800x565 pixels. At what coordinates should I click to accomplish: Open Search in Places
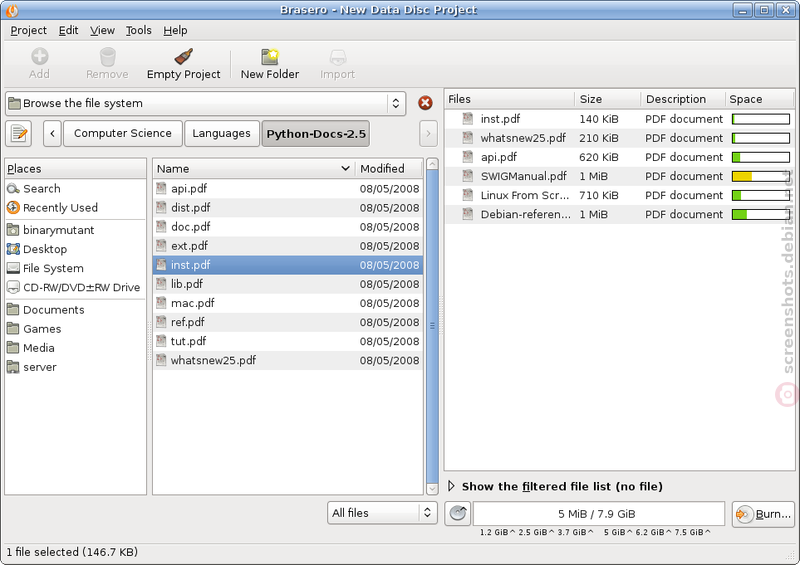[76, 189]
